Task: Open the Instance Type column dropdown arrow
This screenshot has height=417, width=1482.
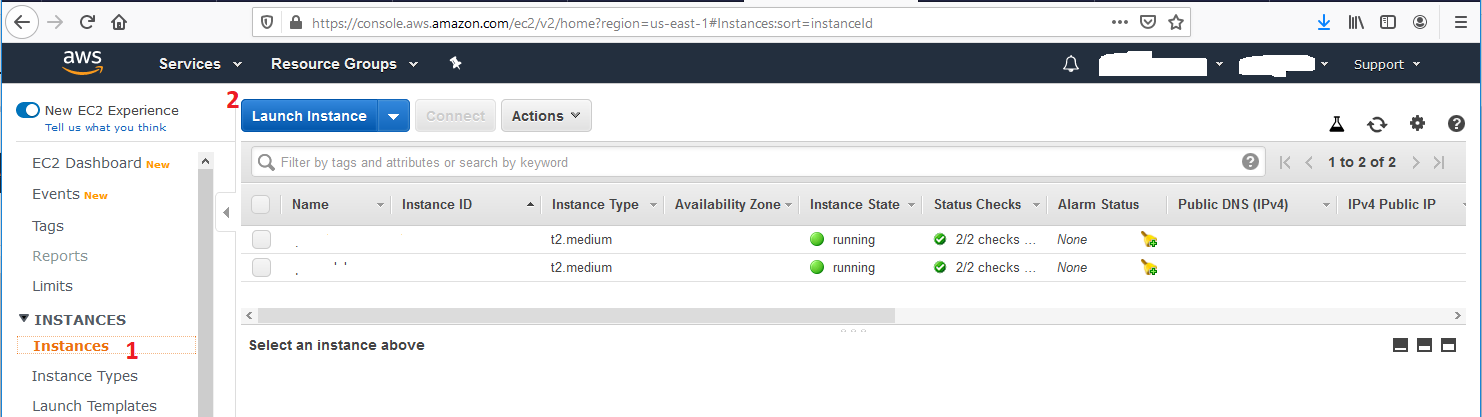Action: coord(653,205)
